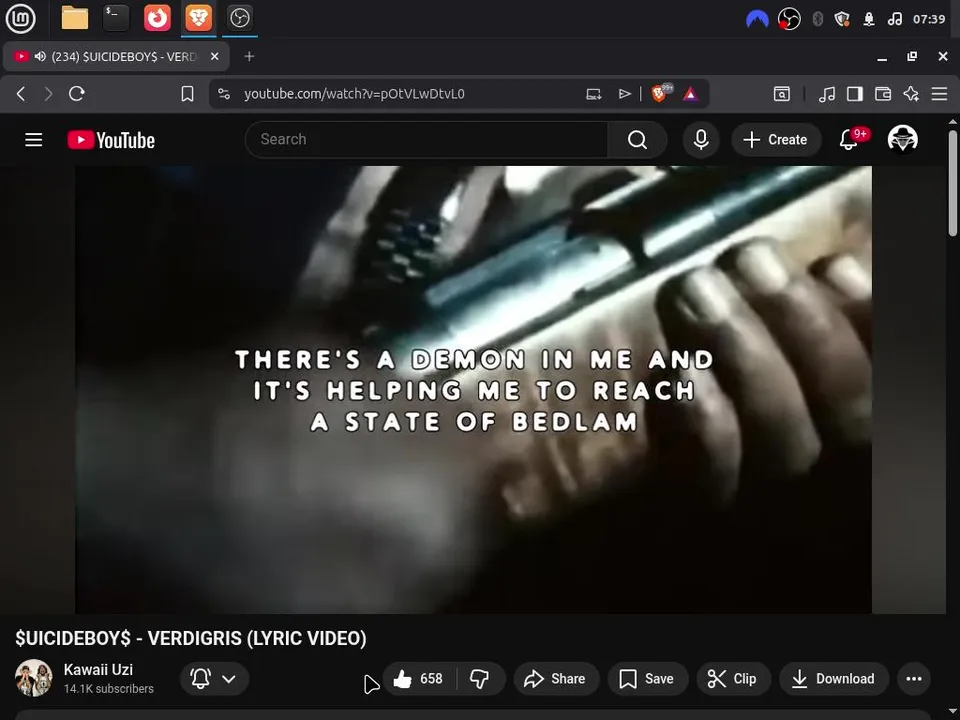Open tab search button in toolbar
Image resolution: width=960 pixels, height=720 pixels.
(782, 94)
